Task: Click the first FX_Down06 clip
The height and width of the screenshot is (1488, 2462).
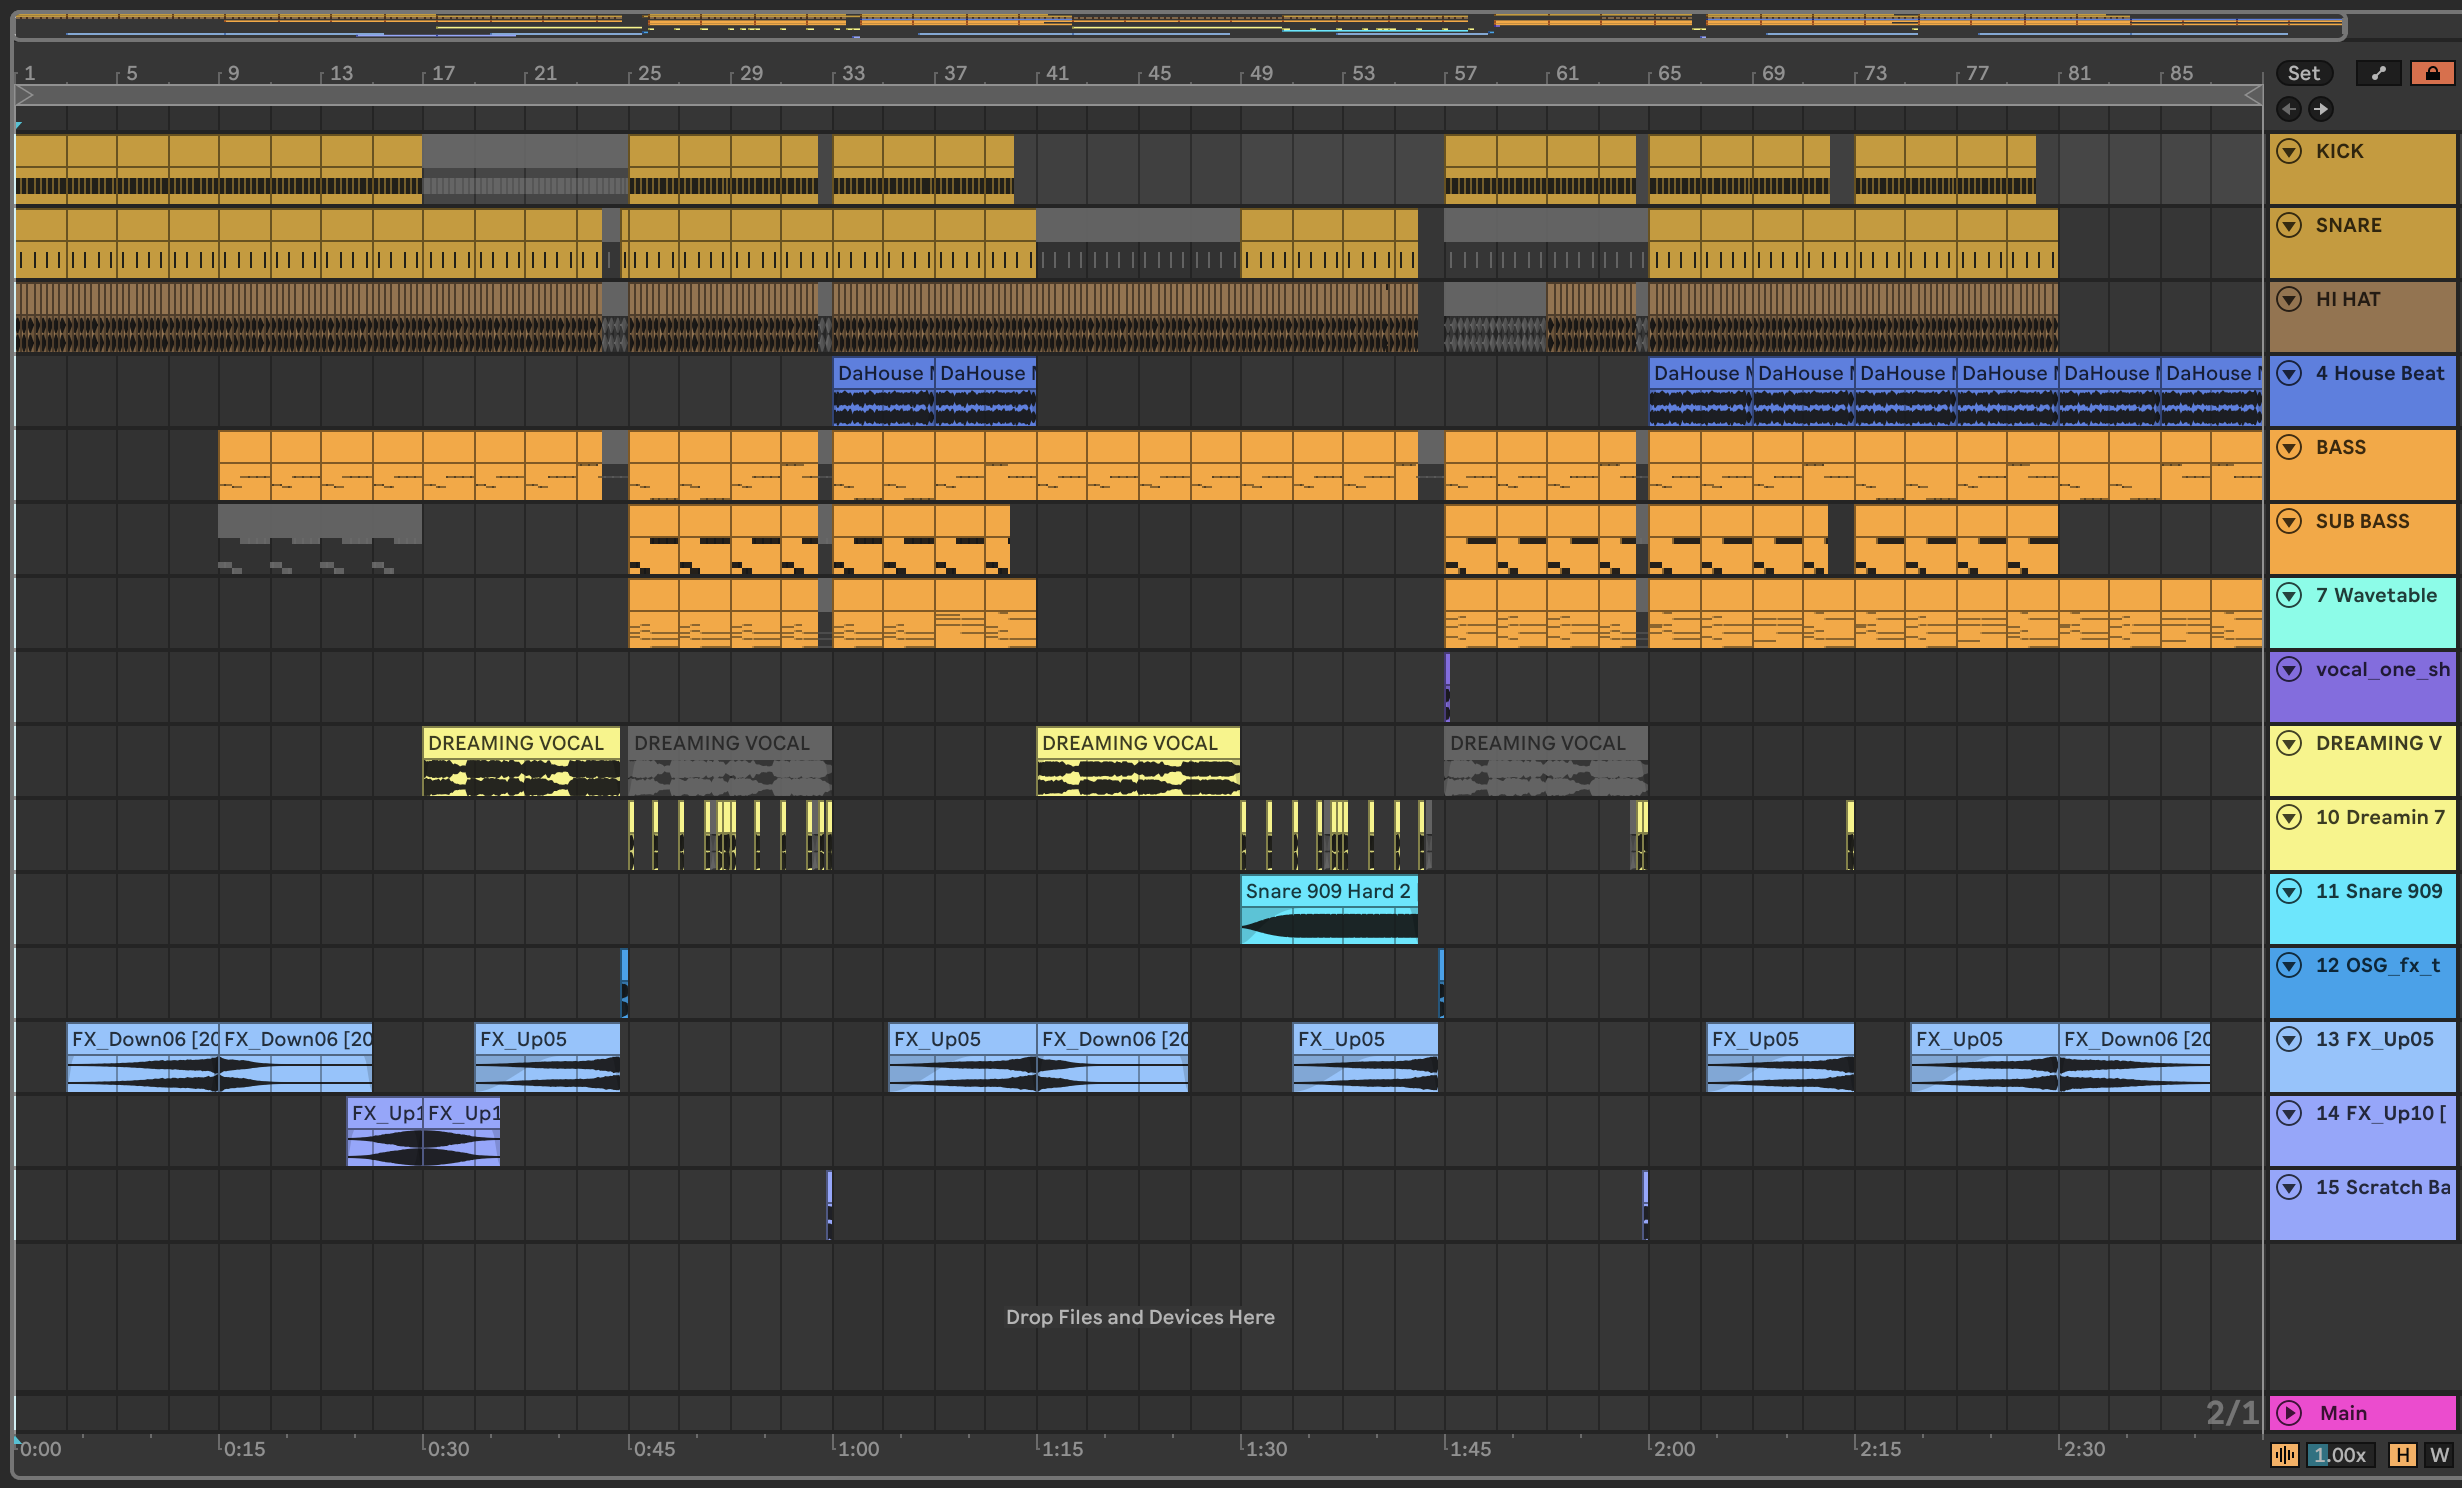Action: (x=142, y=1039)
